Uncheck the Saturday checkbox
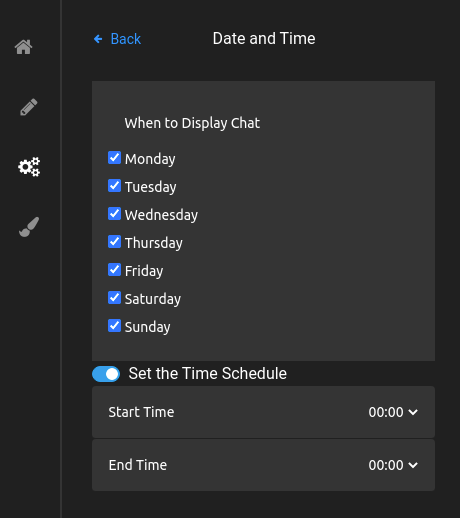Screen dimensions: 460x518 (114, 298)
